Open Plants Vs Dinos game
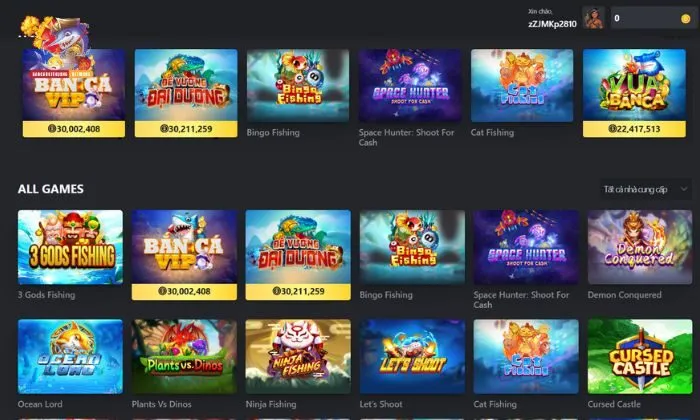The height and width of the screenshot is (420, 700). tap(184, 356)
